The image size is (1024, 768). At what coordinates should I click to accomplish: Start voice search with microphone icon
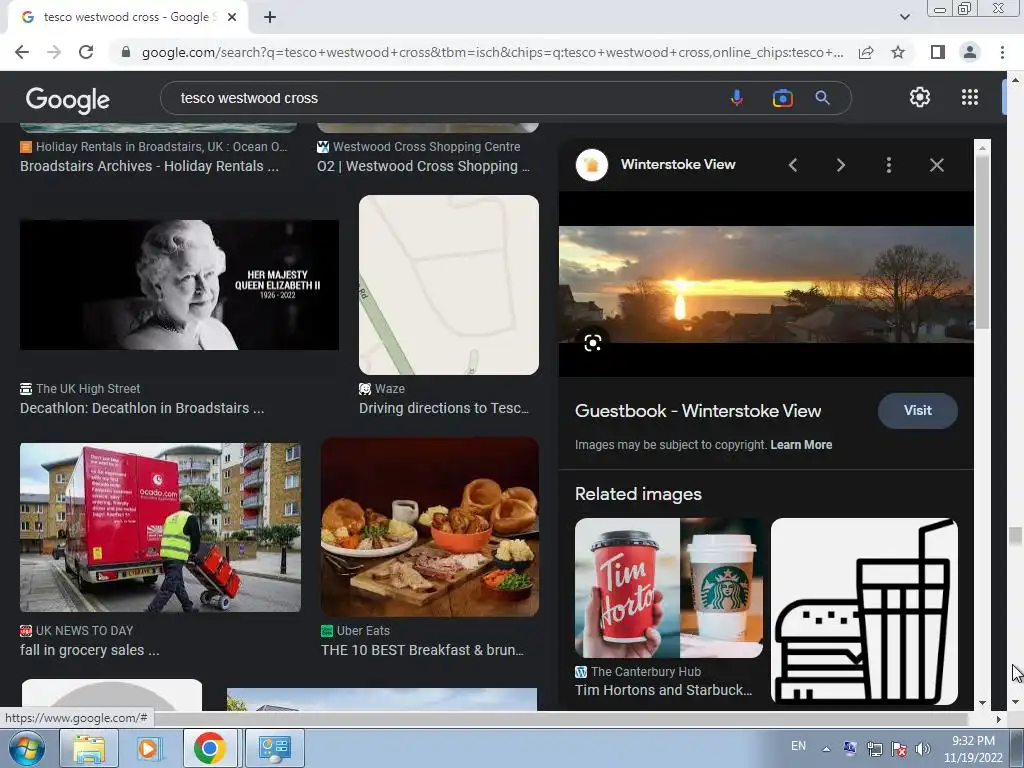[x=737, y=98]
